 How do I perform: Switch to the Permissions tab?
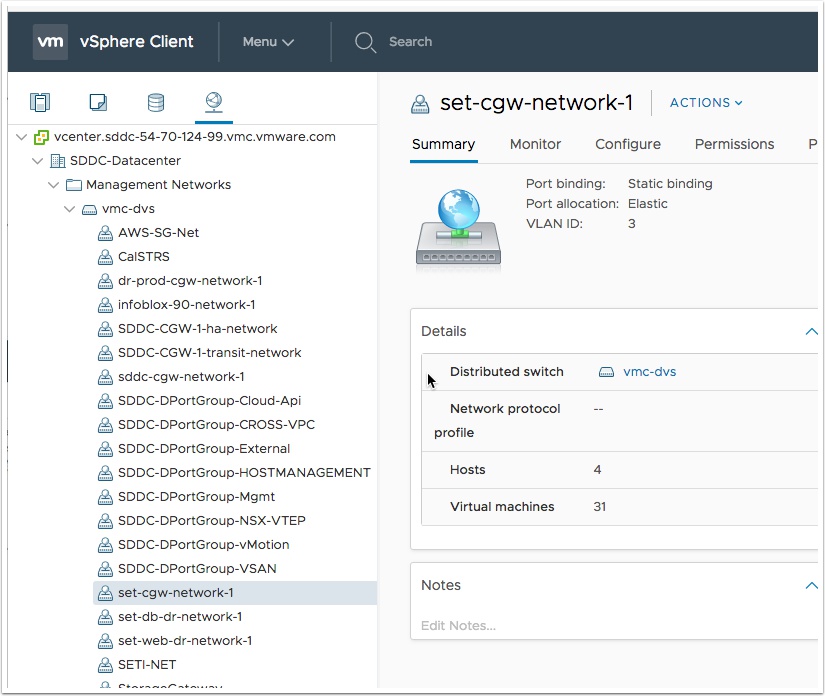pos(734,144)
